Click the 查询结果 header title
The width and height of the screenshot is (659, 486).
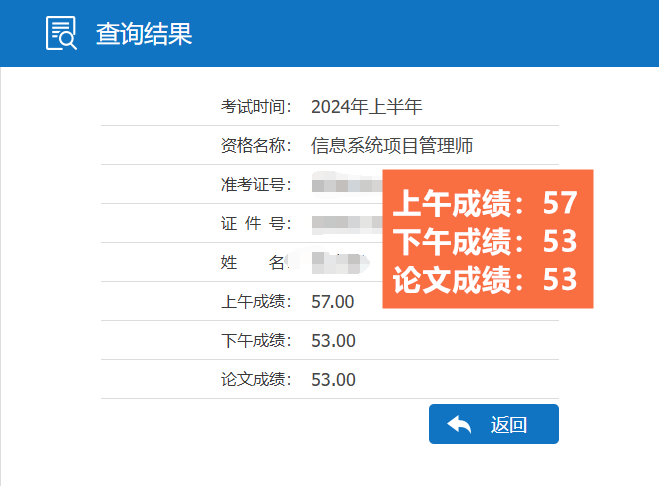[144, 34]
